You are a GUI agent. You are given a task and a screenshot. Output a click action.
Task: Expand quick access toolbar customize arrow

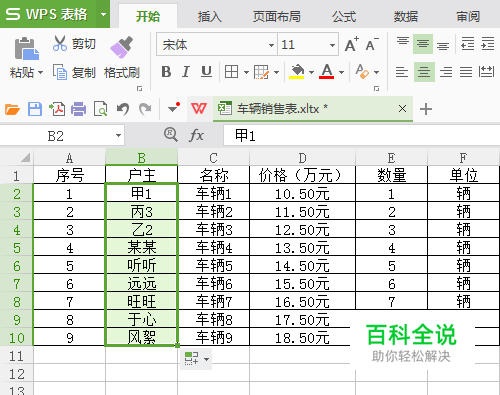click(x=173, y=108)
